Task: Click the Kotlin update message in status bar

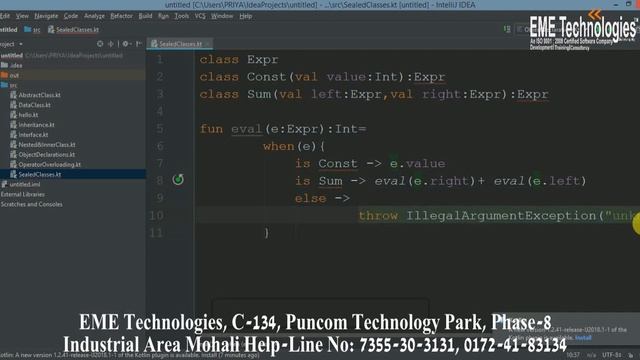Action: pyautogui.click(x=130, y=356)
